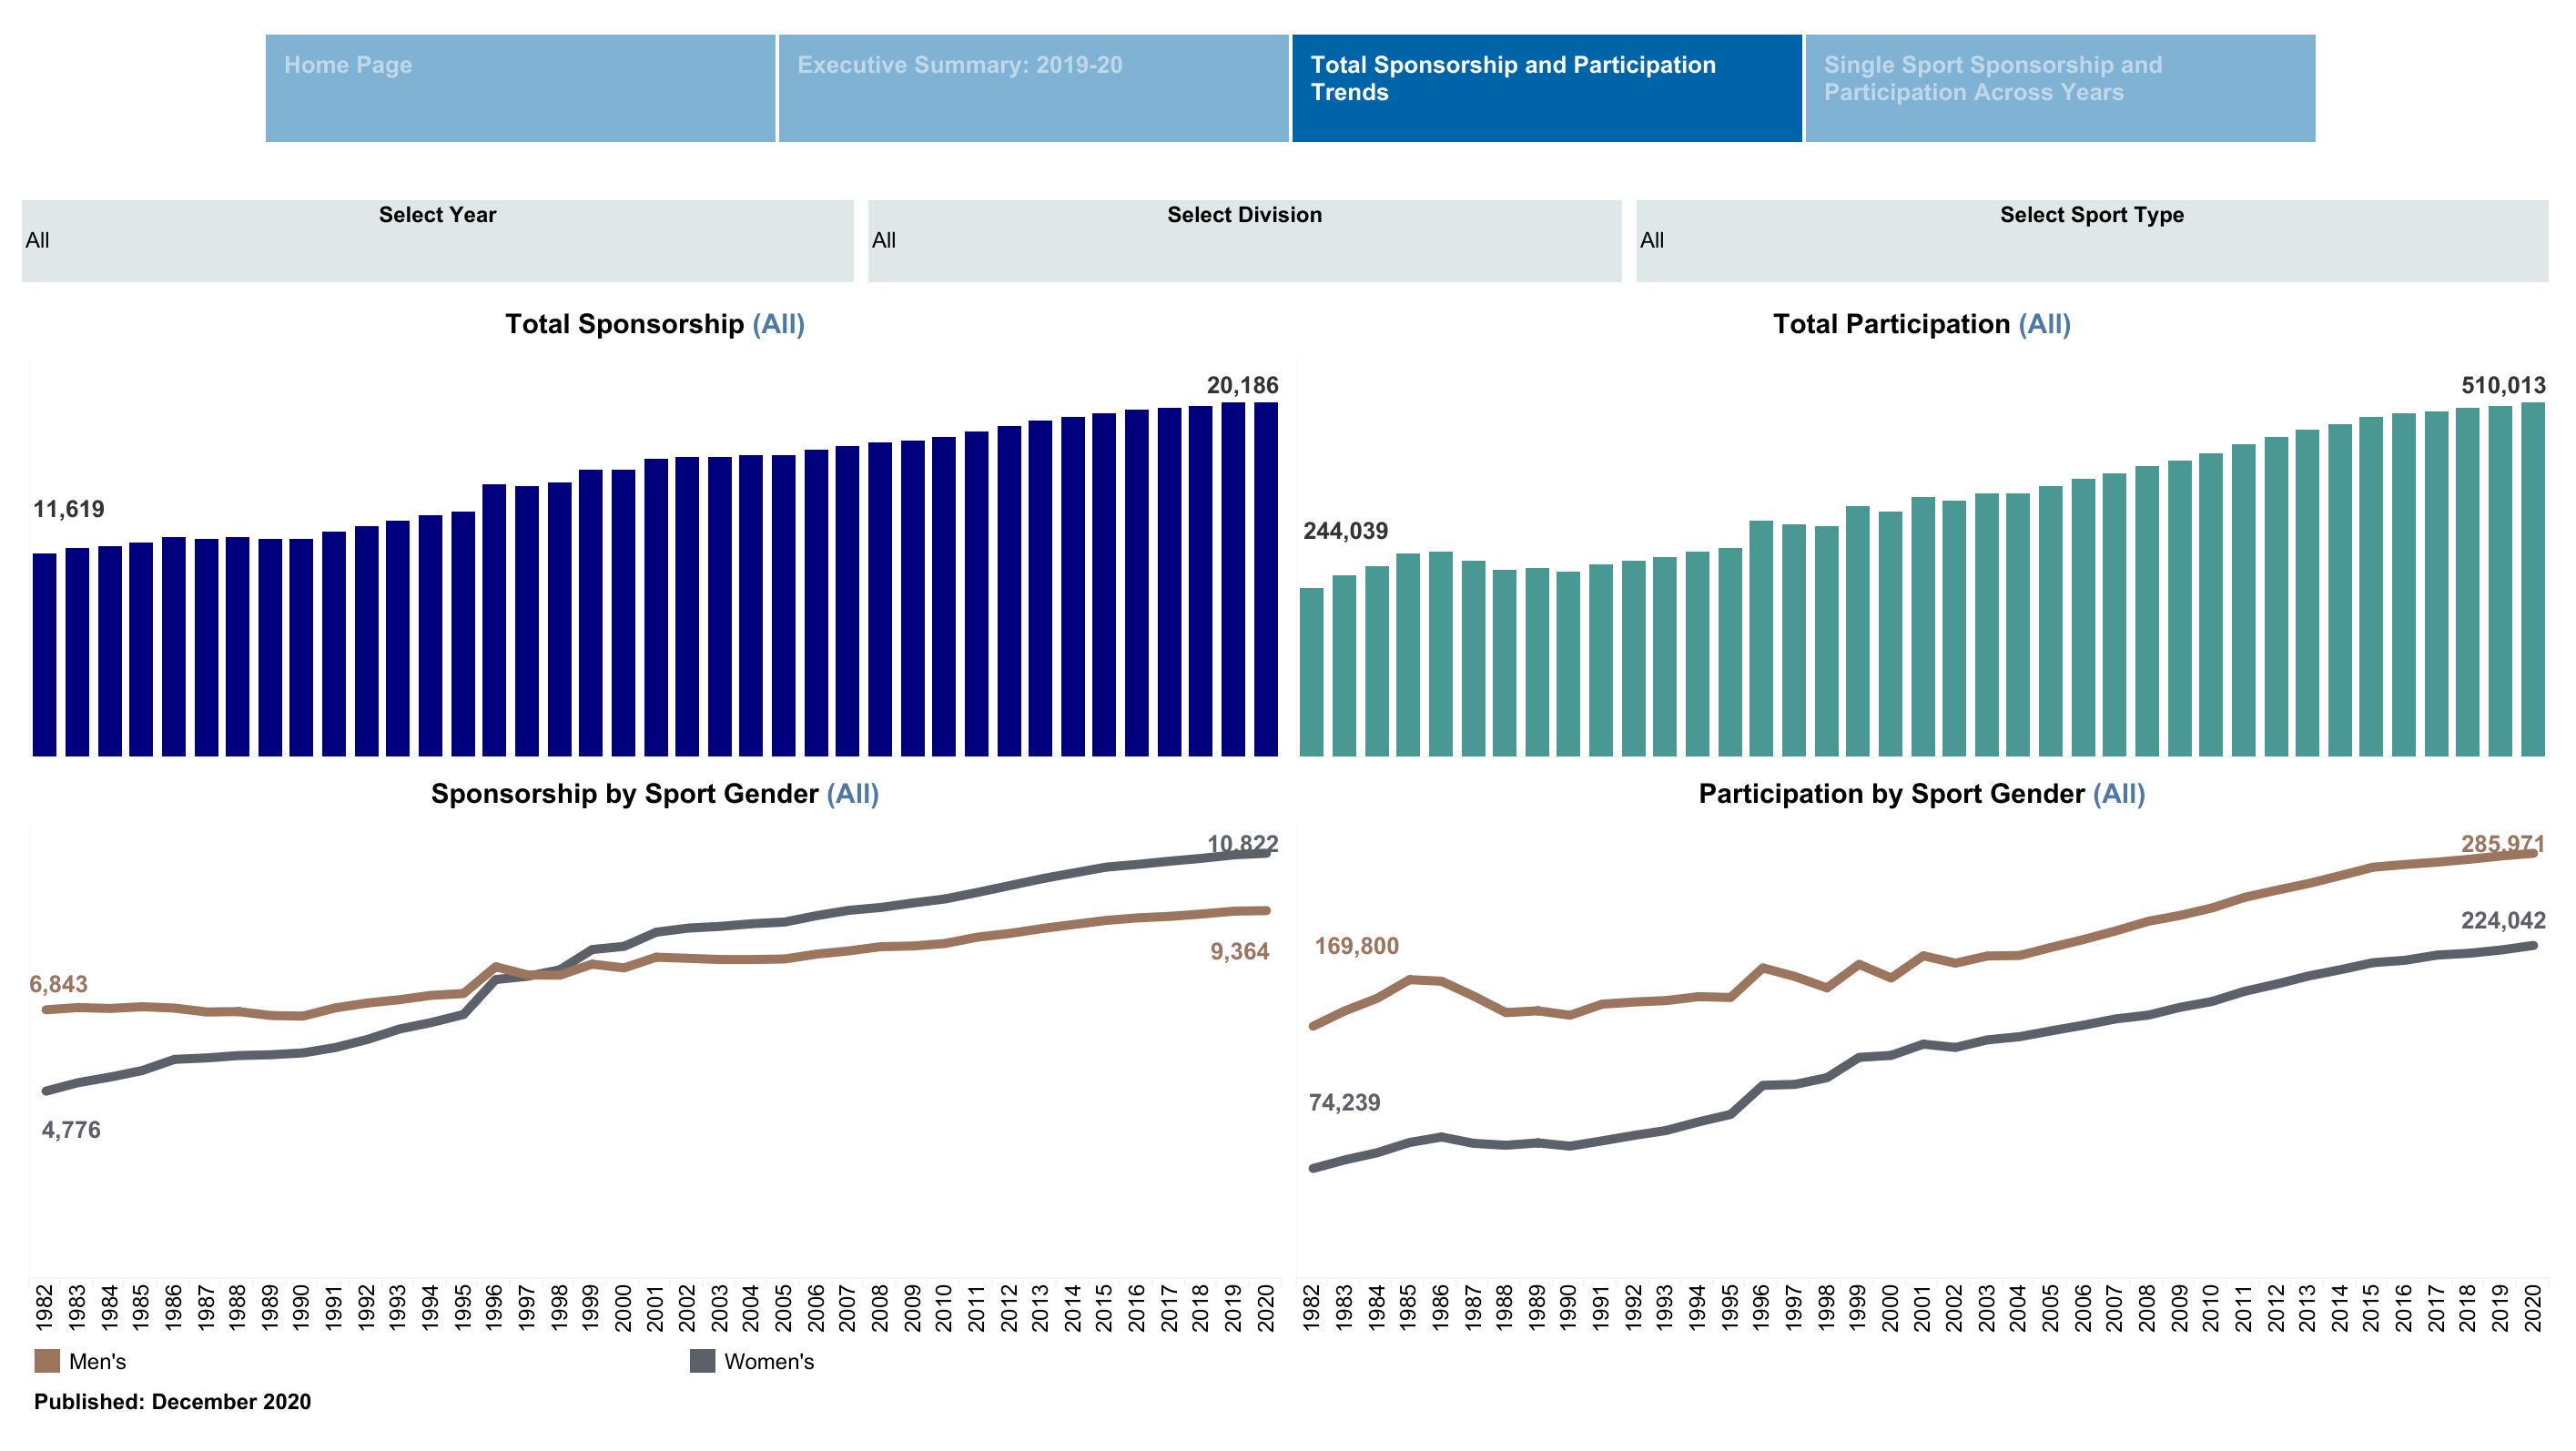Screen dimensions: 2576x1451
Task: Click the Men's legend color swatch
Action: [x=47, y=1361]
